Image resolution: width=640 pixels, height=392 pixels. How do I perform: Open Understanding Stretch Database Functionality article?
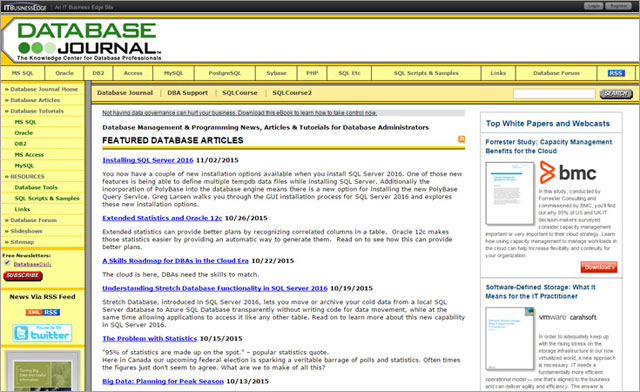pyautogui.click(x=215, y=288)
